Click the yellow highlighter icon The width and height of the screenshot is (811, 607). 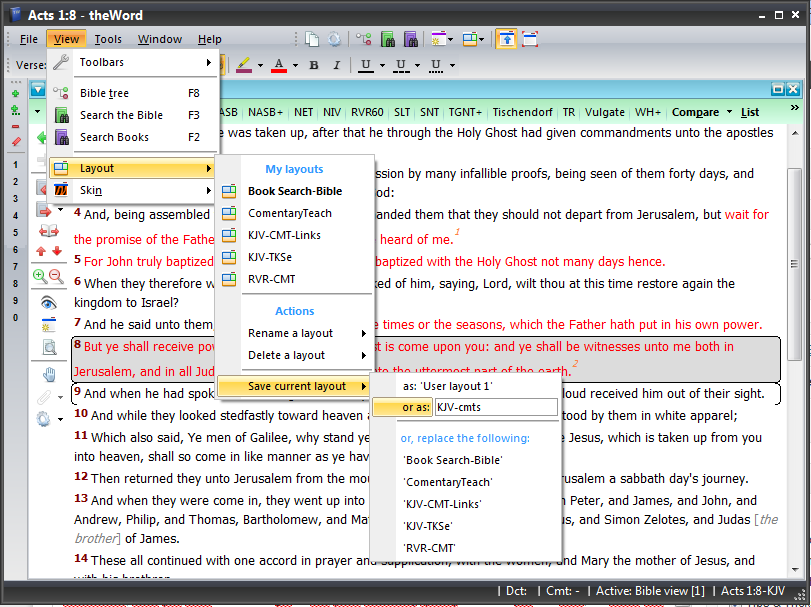pyautogui.click(x=244, y=65)
